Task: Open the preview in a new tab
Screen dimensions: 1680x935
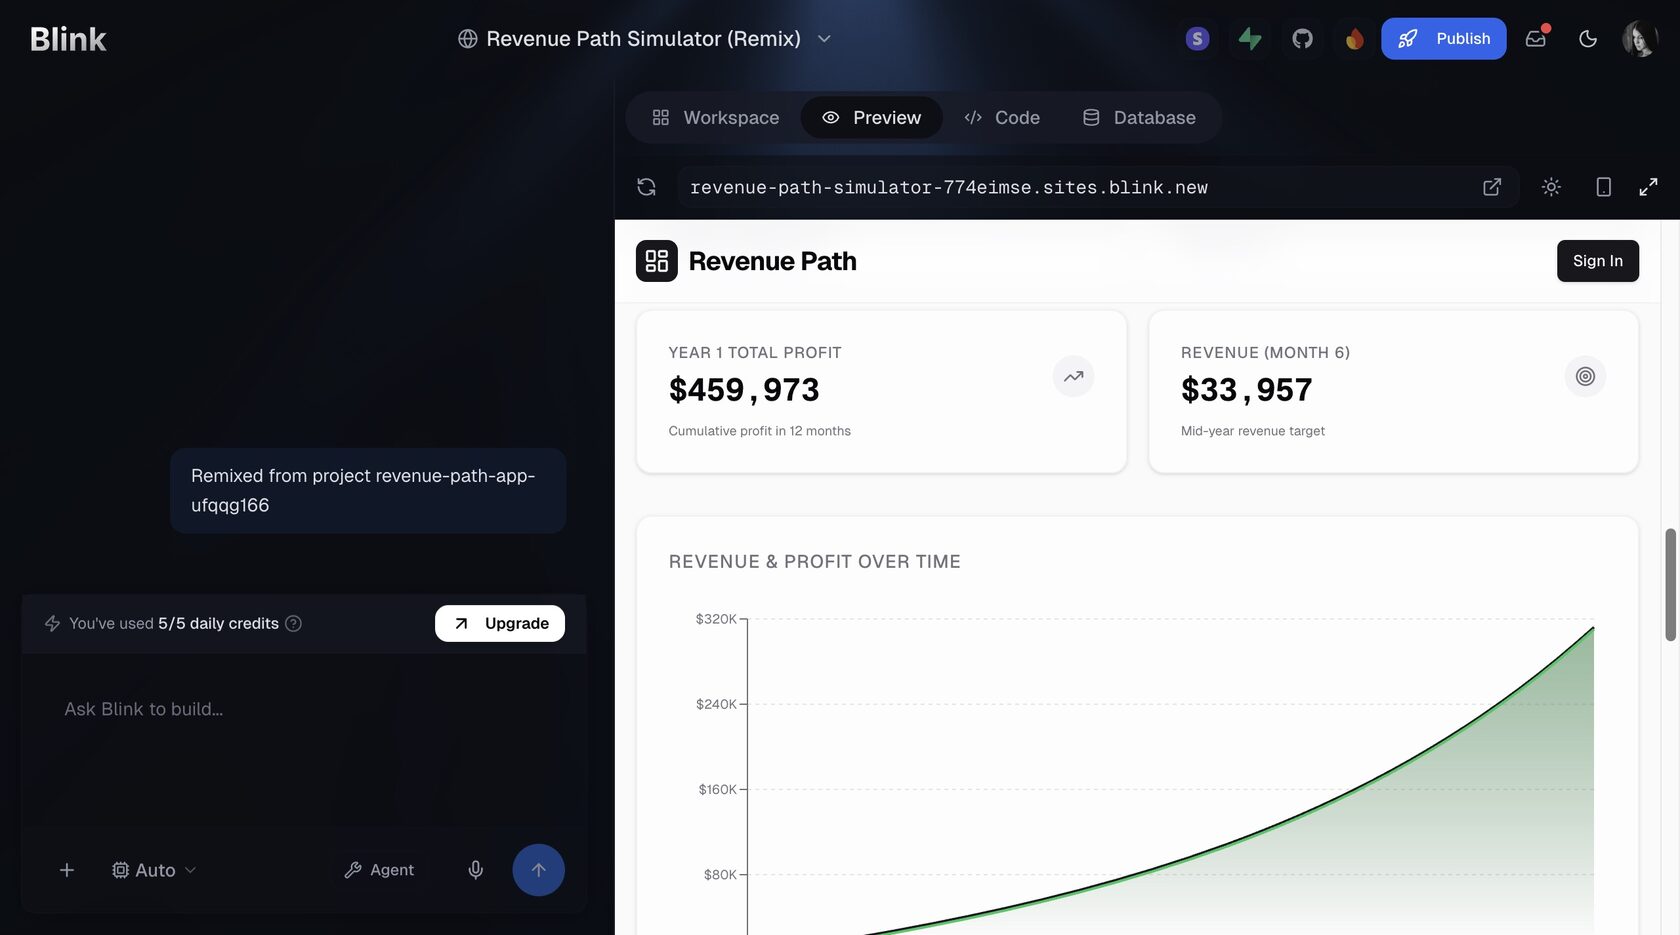Action: (x=1491, y=187)
